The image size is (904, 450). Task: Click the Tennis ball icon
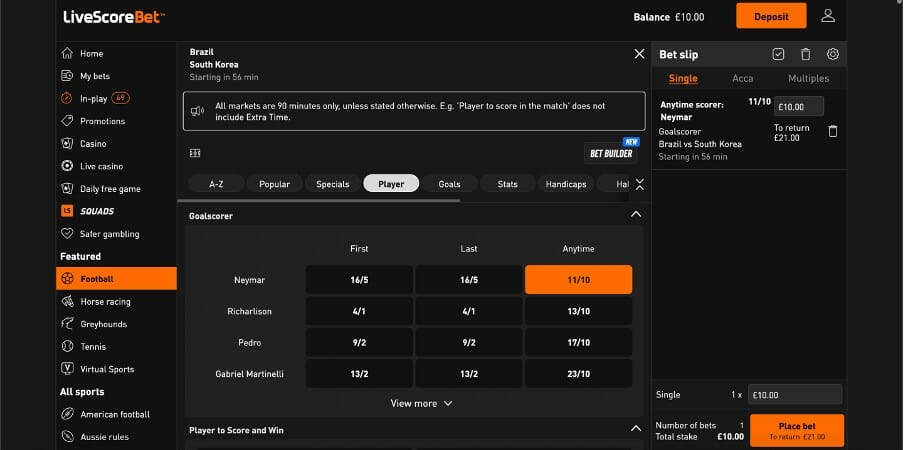click(x=67, y=346)
